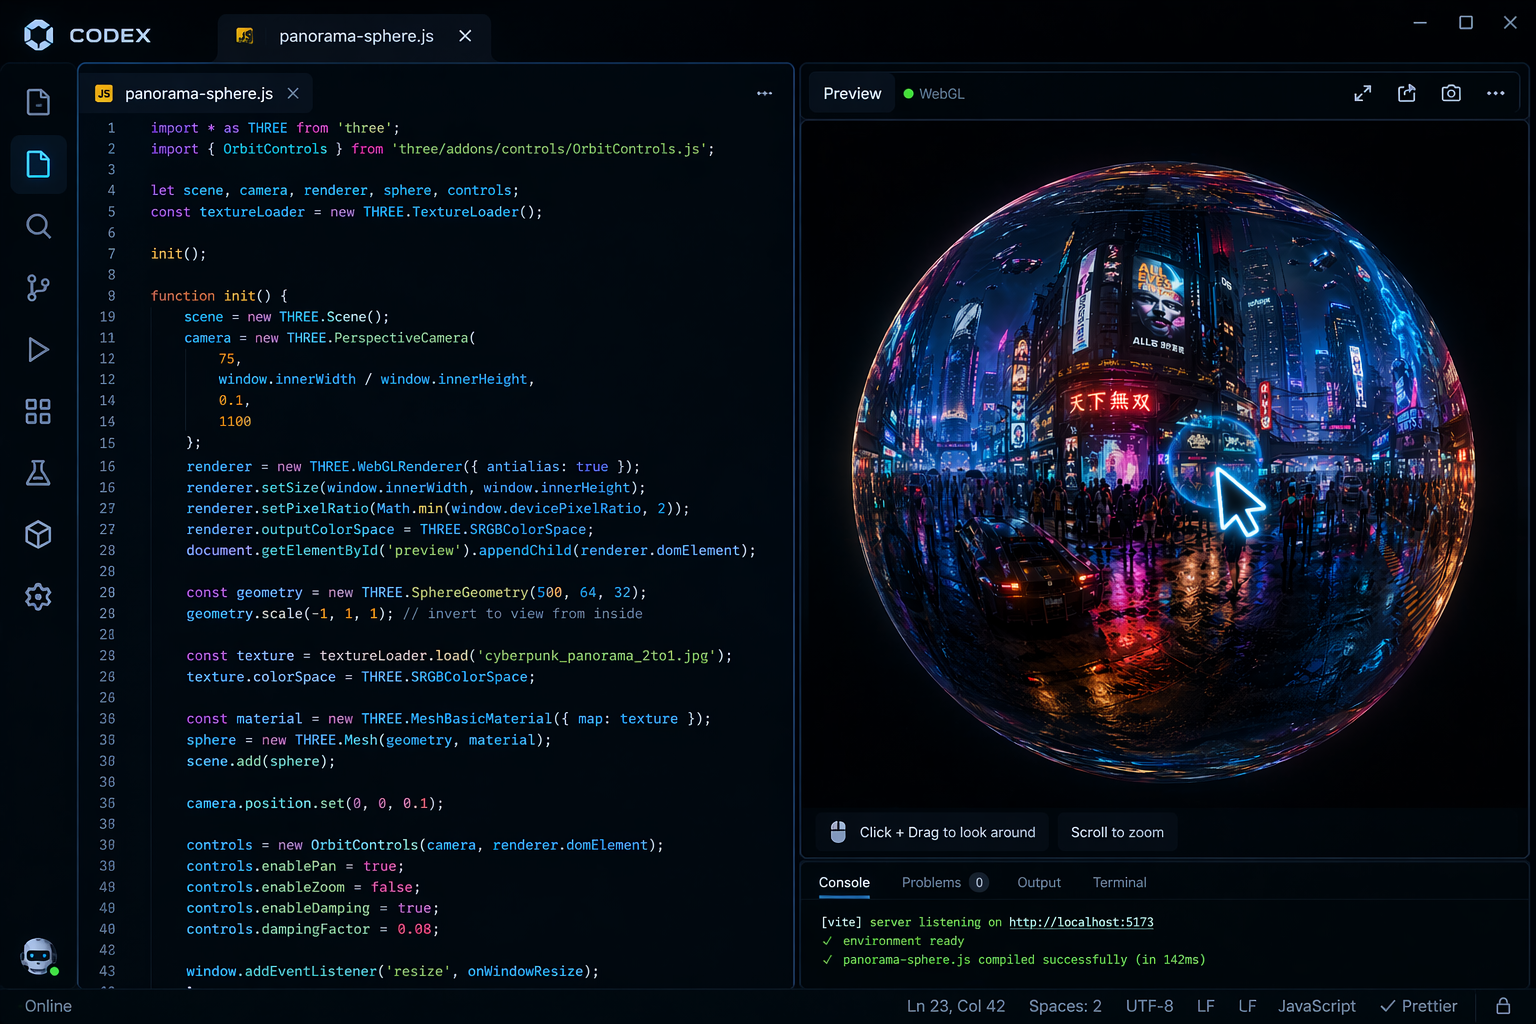Switch to the Preview tab
The height and width of the screenshot is (1024, 1536).
pos(852,93)
